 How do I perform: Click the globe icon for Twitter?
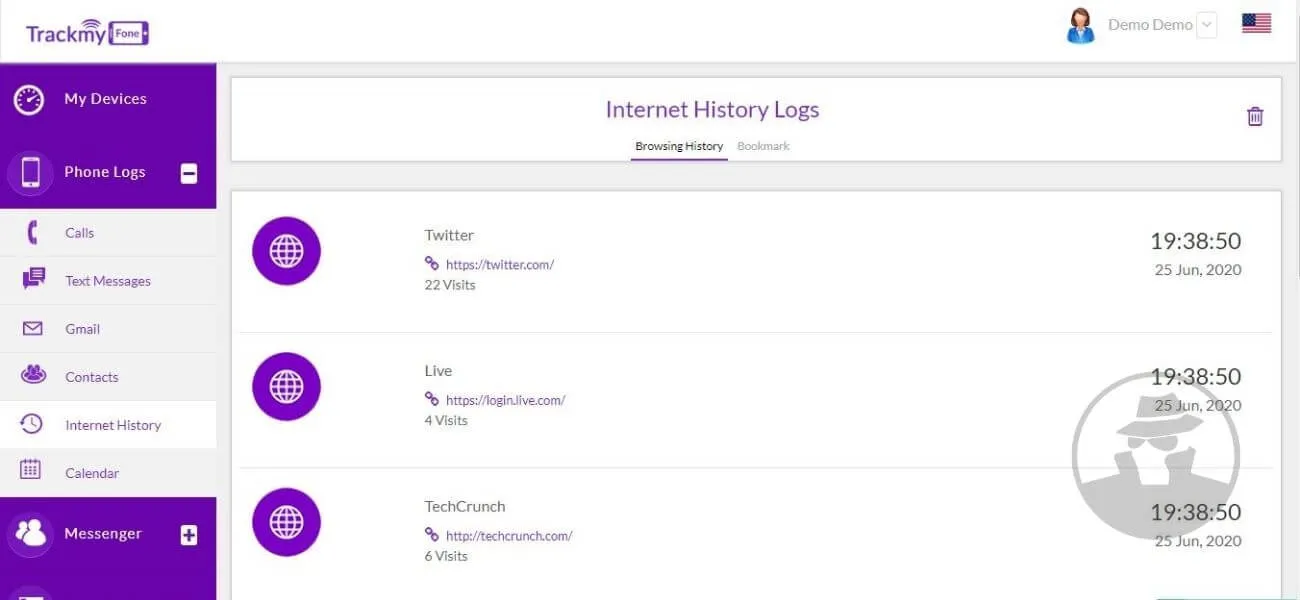tap(286, 251)
